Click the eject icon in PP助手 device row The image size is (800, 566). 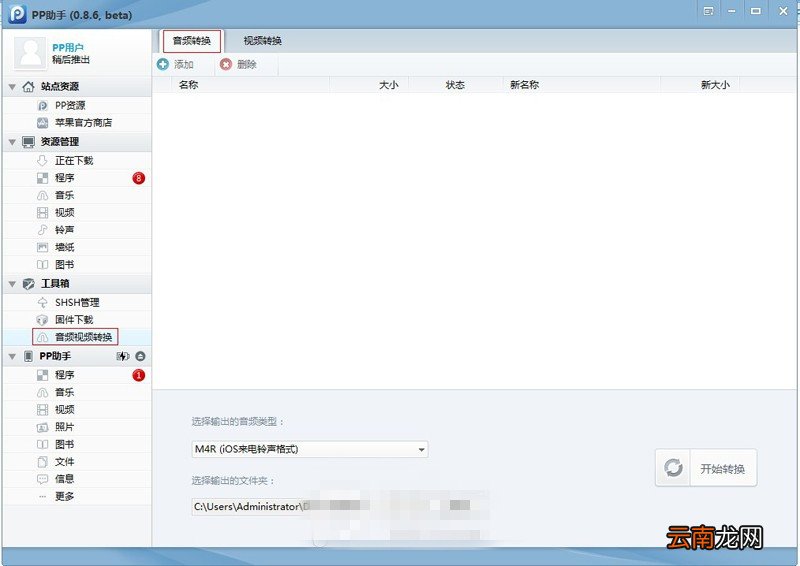pos(140,356)
